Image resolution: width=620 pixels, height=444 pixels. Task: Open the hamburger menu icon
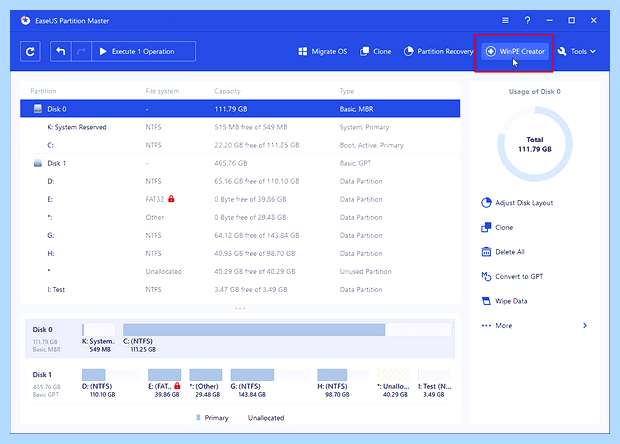pyautogui.click(x=505, y=20)
